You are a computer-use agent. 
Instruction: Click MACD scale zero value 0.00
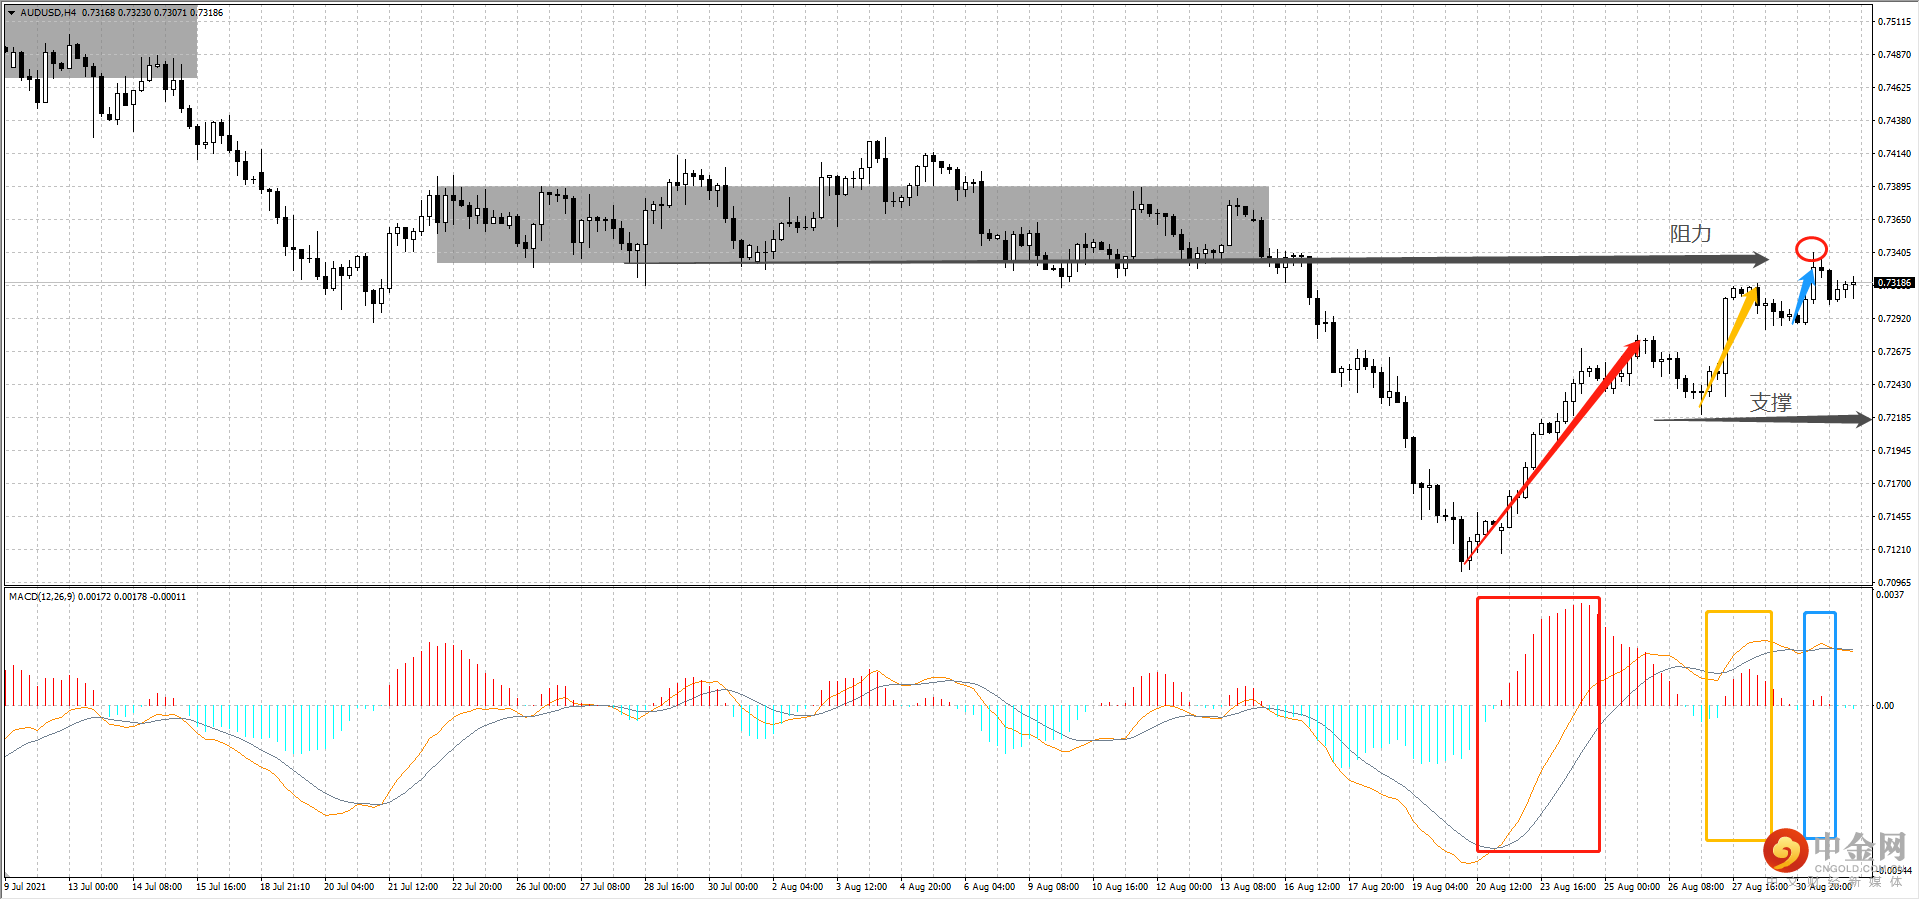point(1885,706)
